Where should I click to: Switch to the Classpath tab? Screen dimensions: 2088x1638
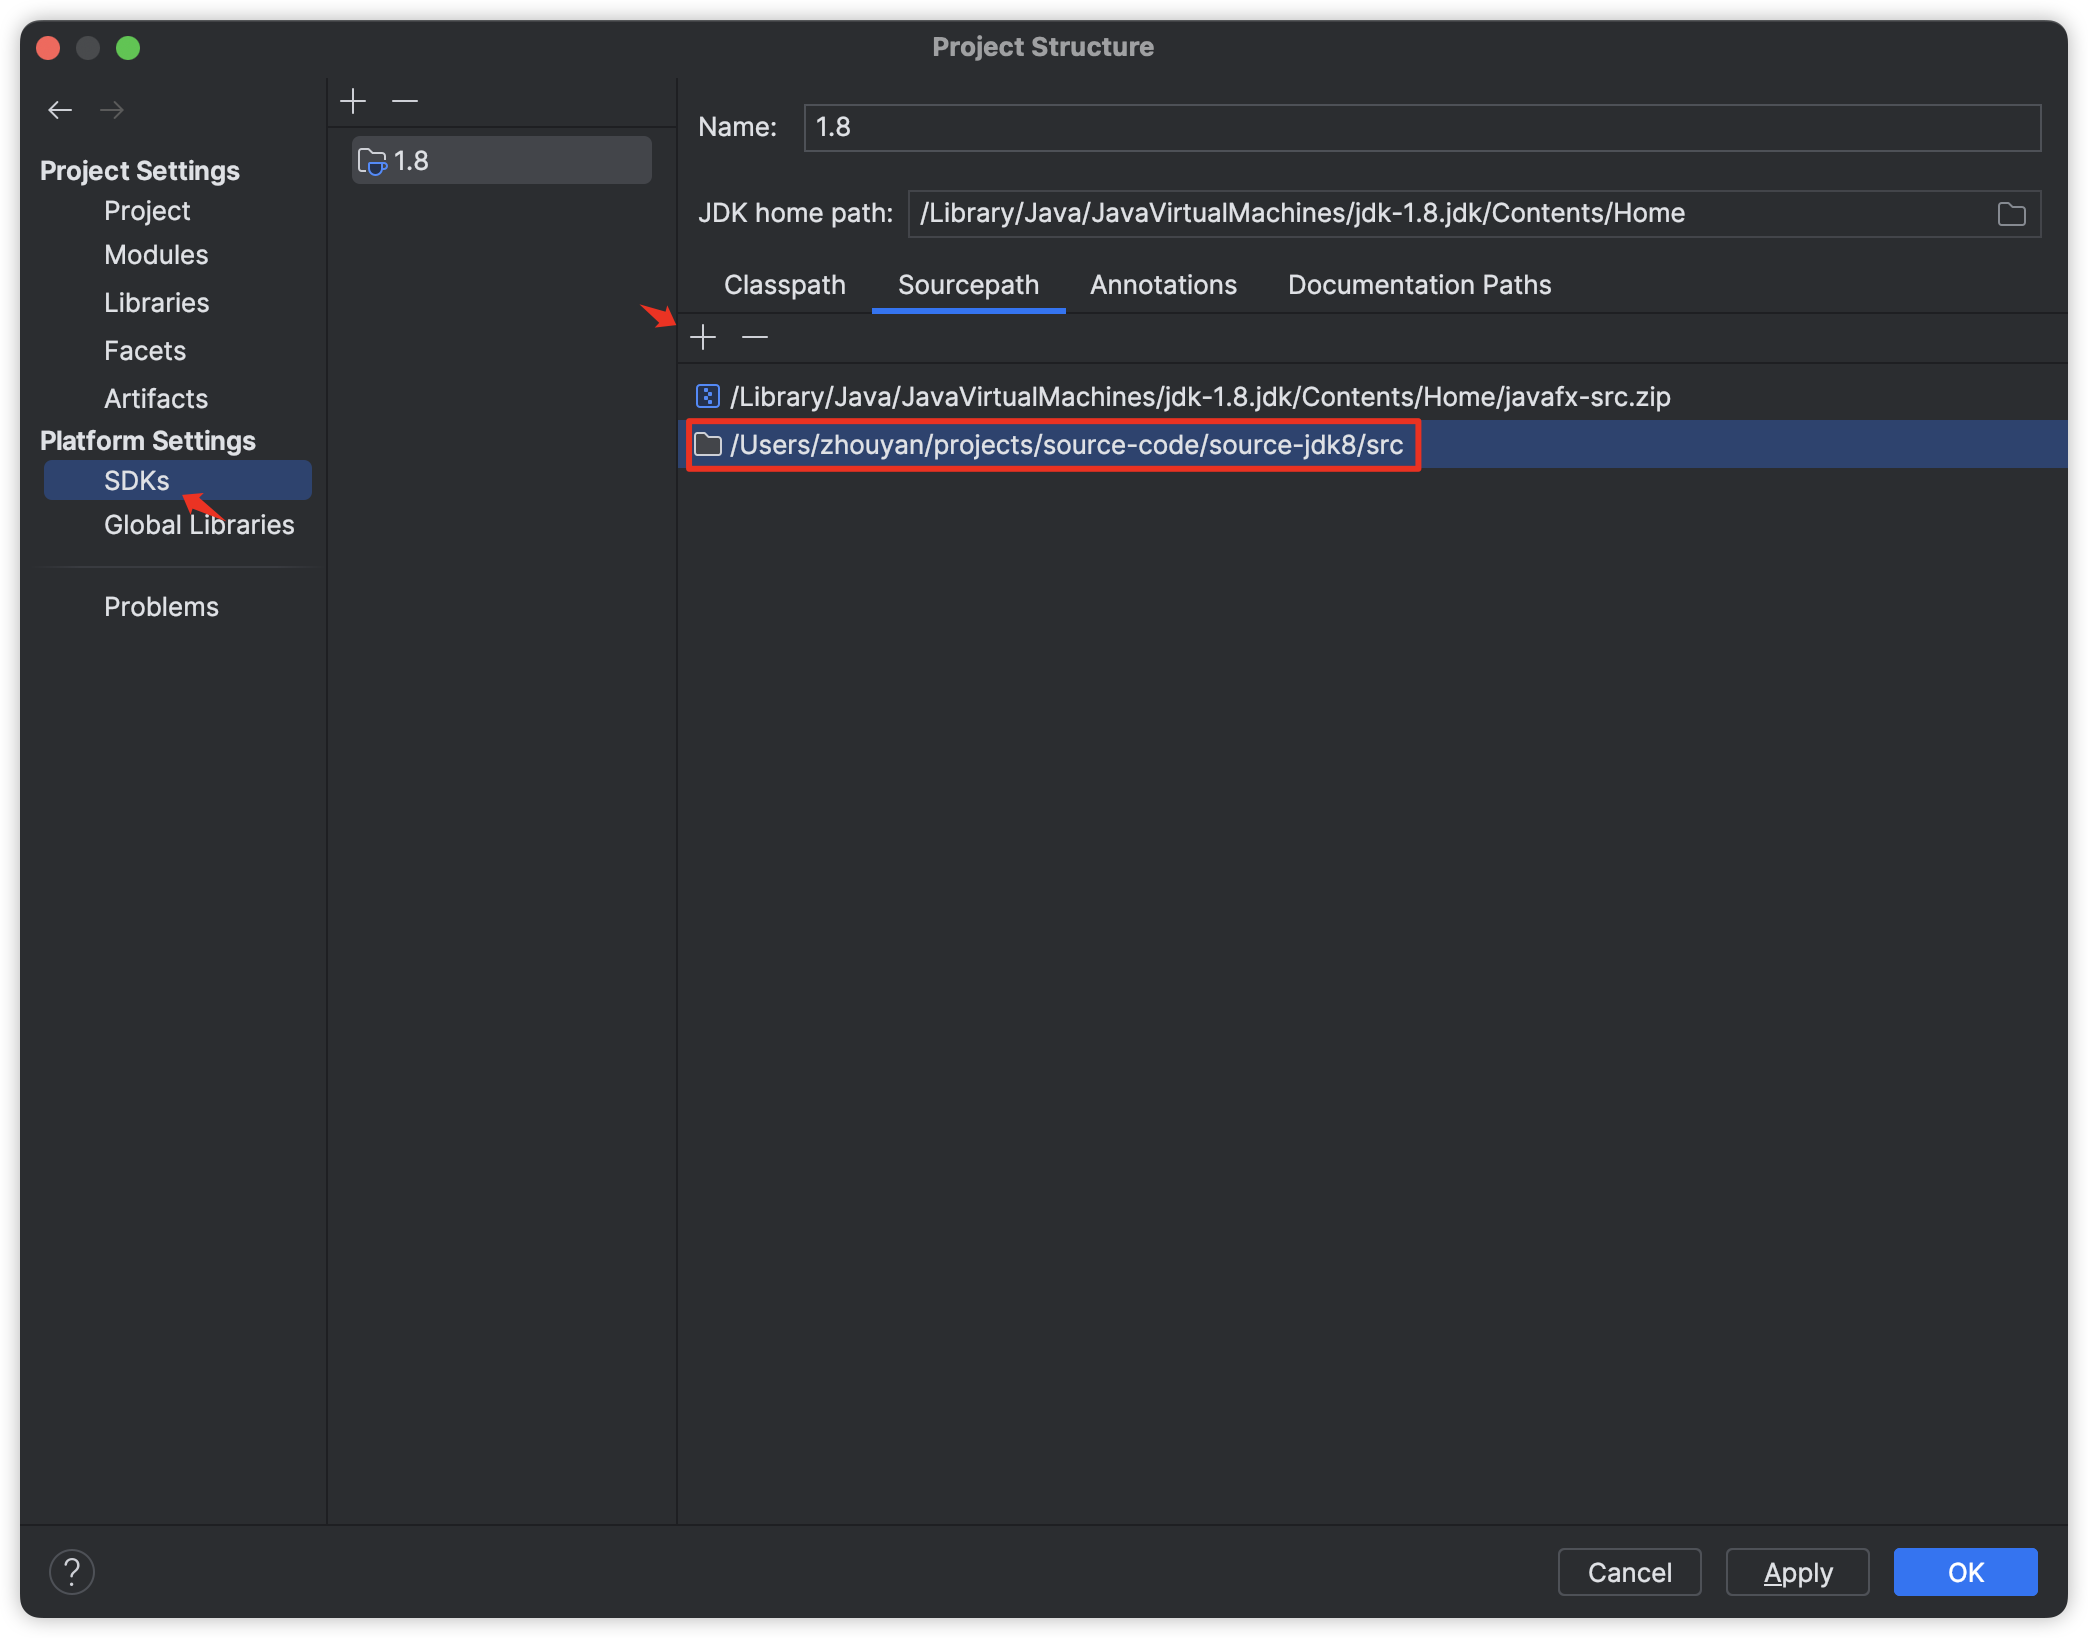pos(785,285)
